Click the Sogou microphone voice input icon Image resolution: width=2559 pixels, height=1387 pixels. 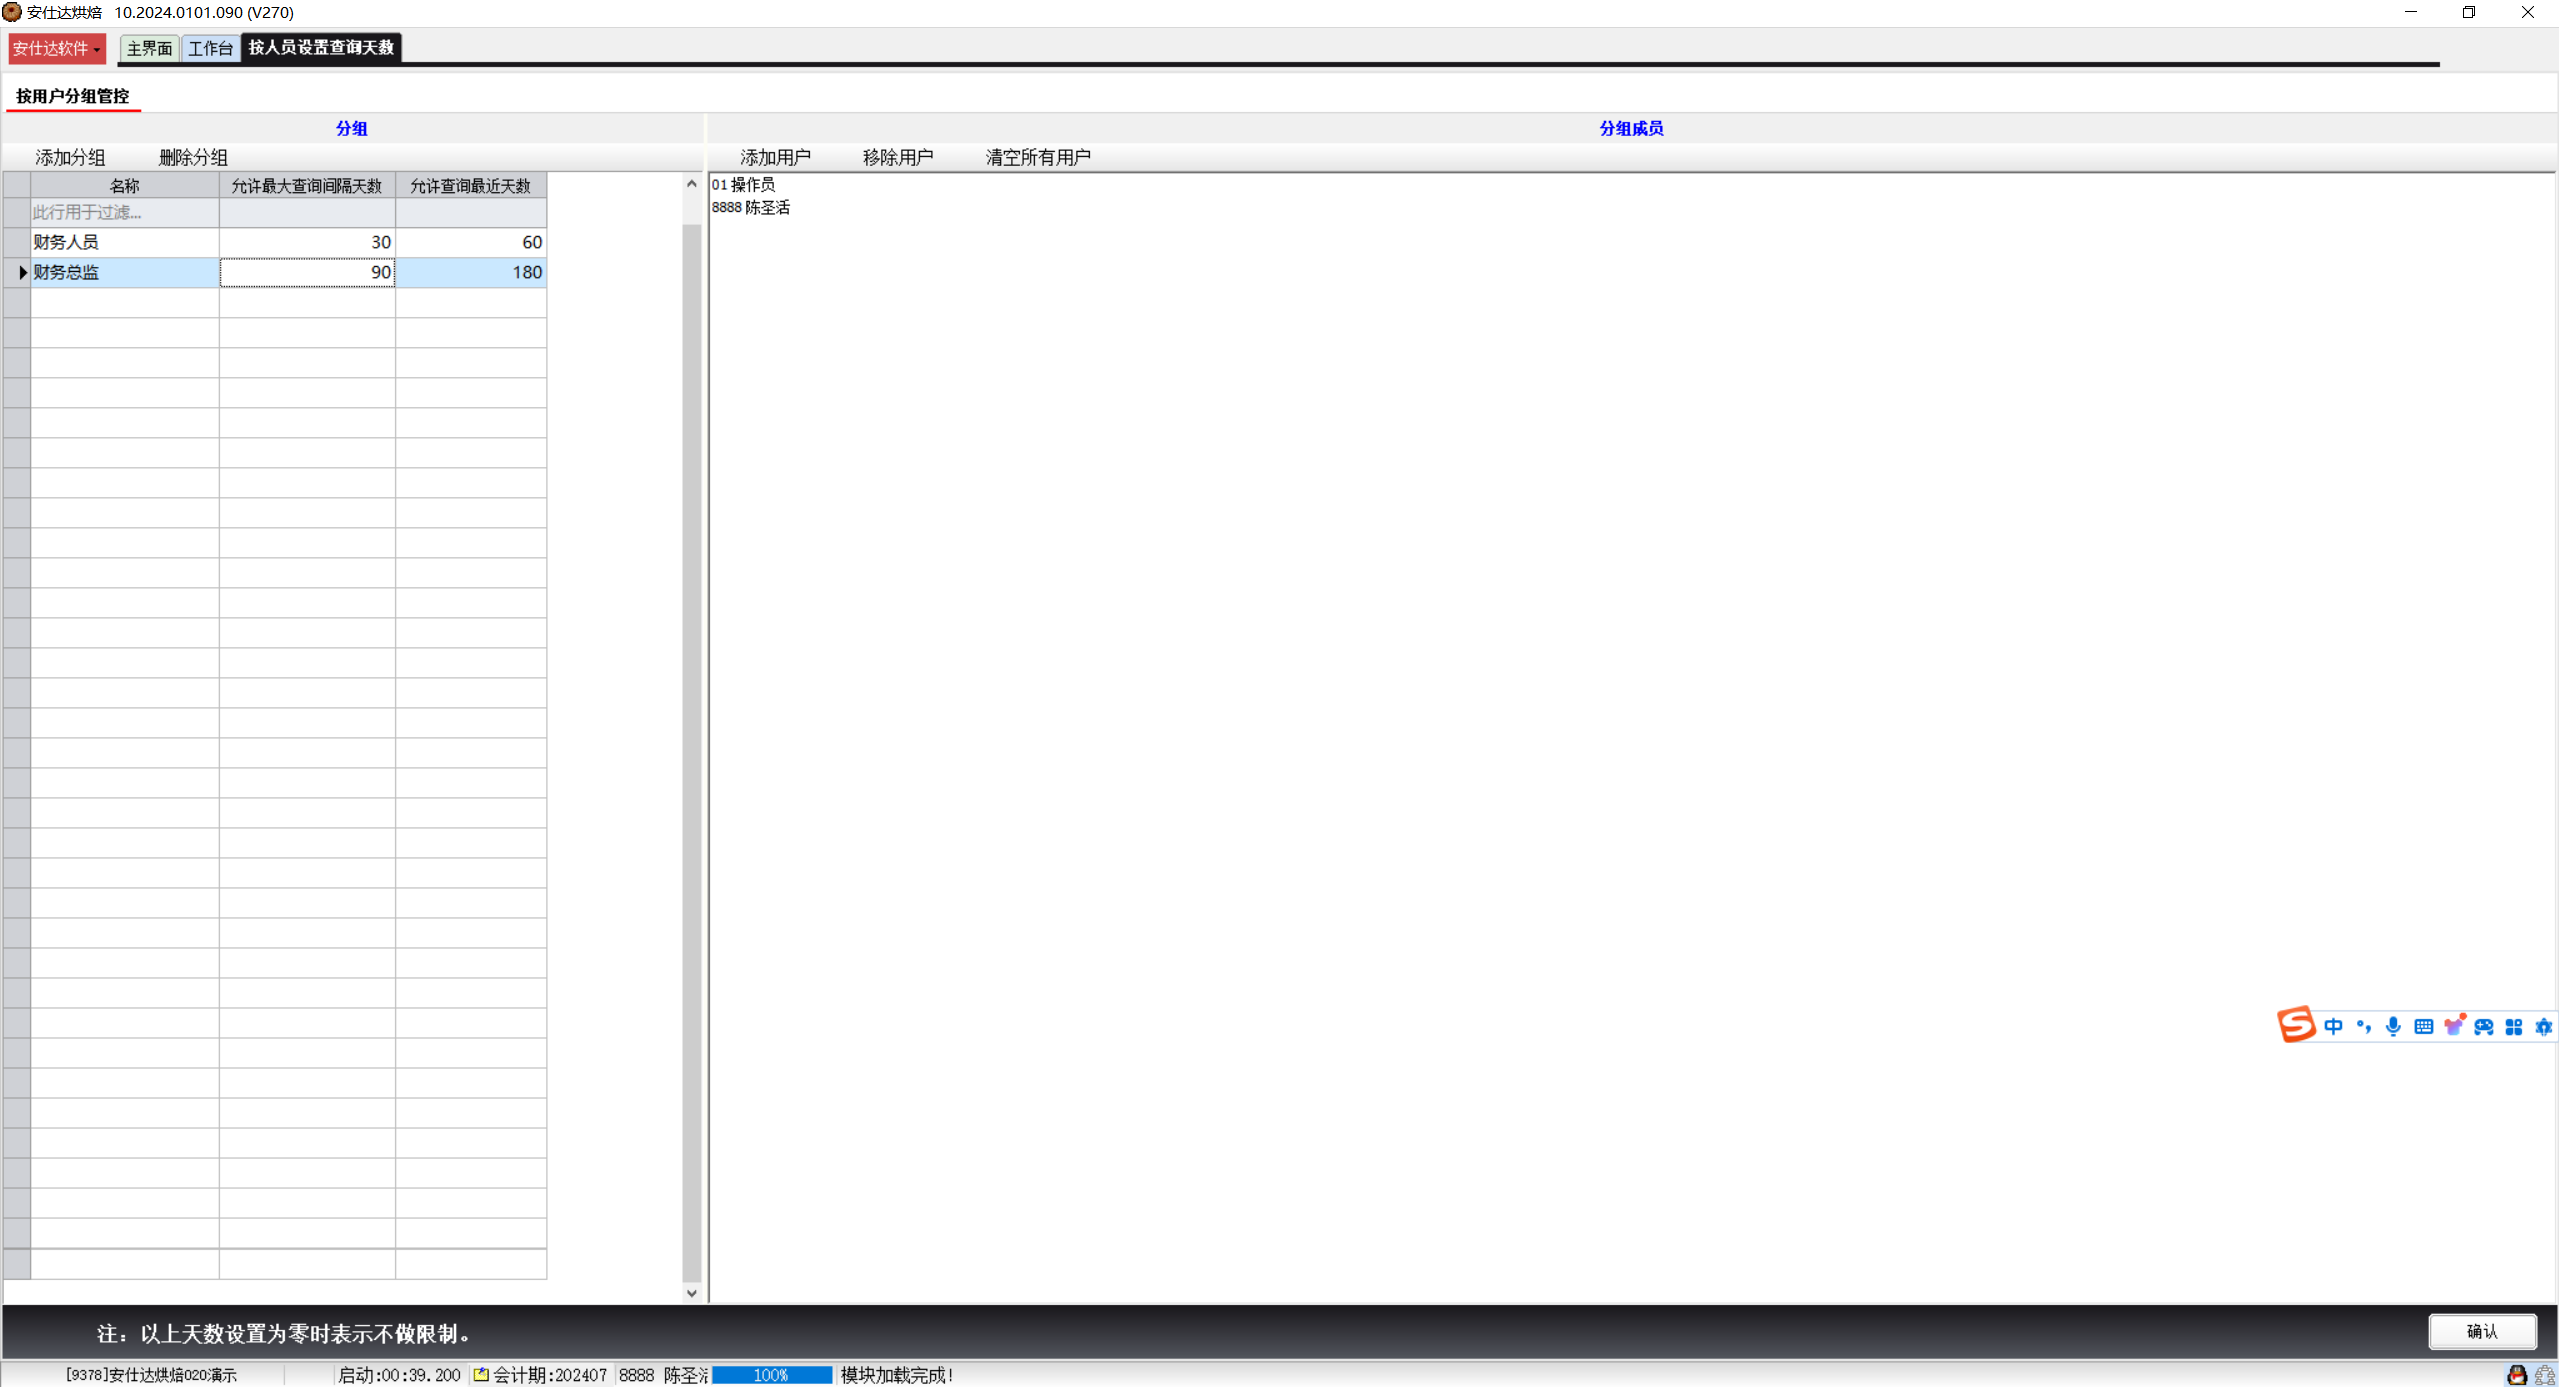2393,1027
